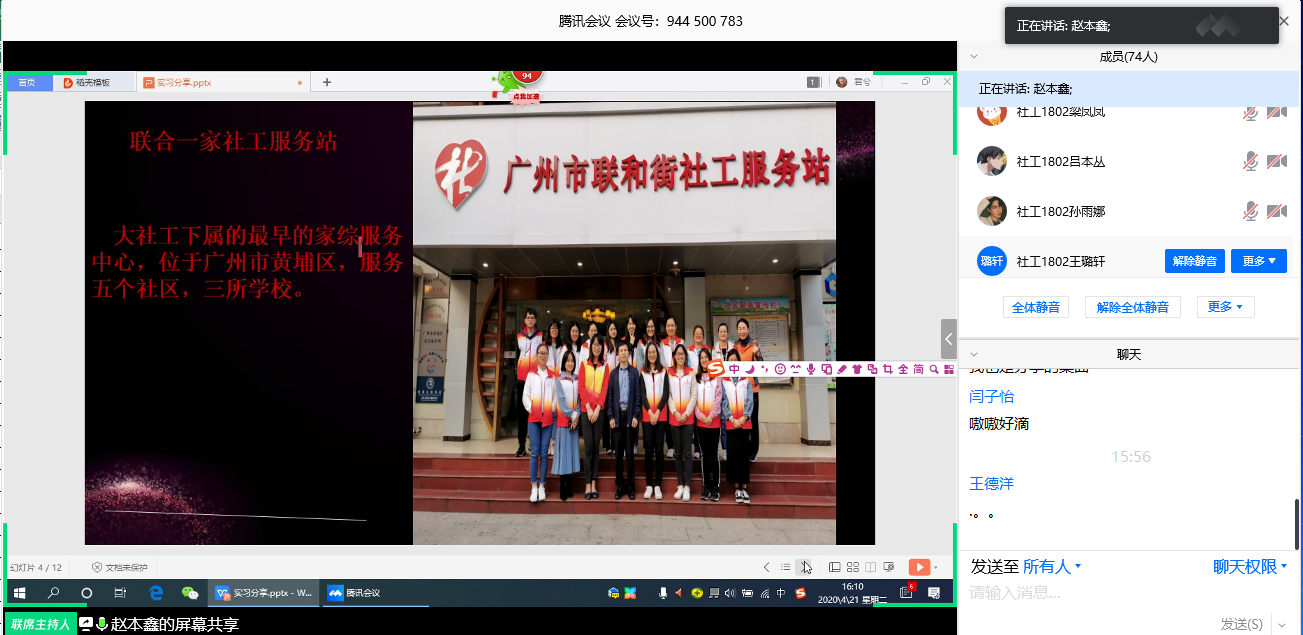Screen dimensions: 1303x635
Task: Click the Windows Start button
Action: click(x=19, y=593)
